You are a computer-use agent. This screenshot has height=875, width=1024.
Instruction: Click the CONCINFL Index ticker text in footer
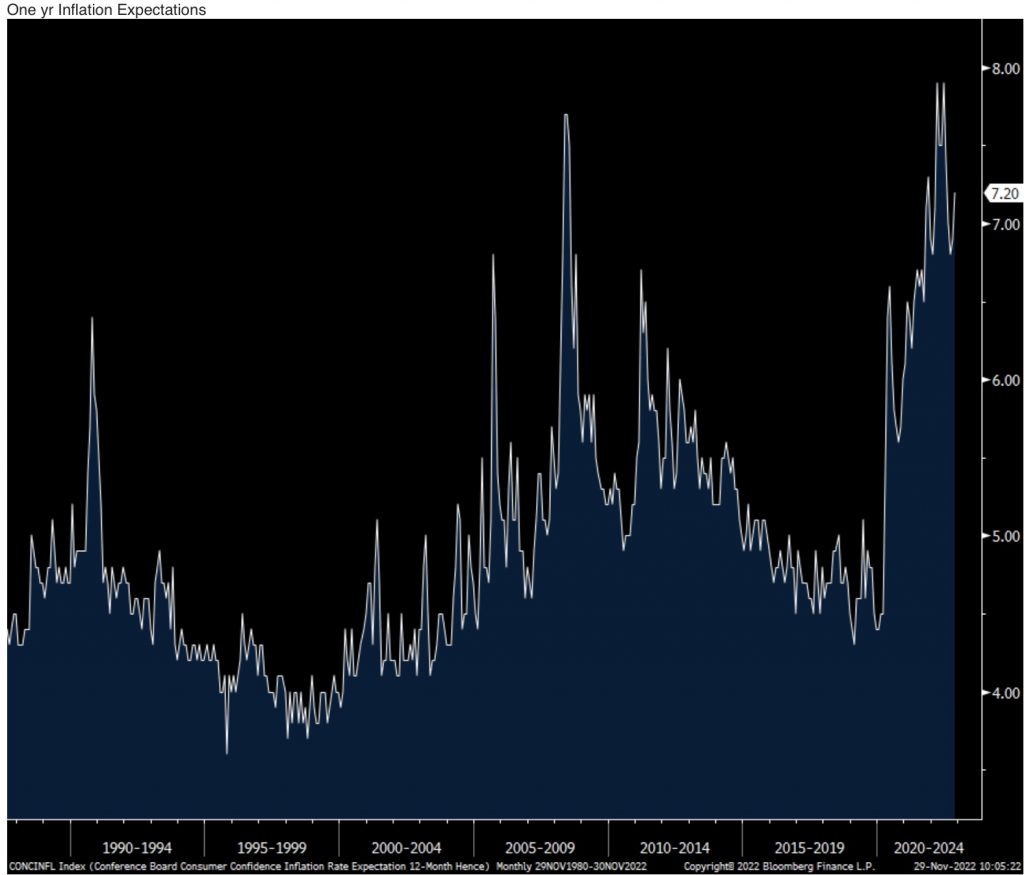pos(48,866)
